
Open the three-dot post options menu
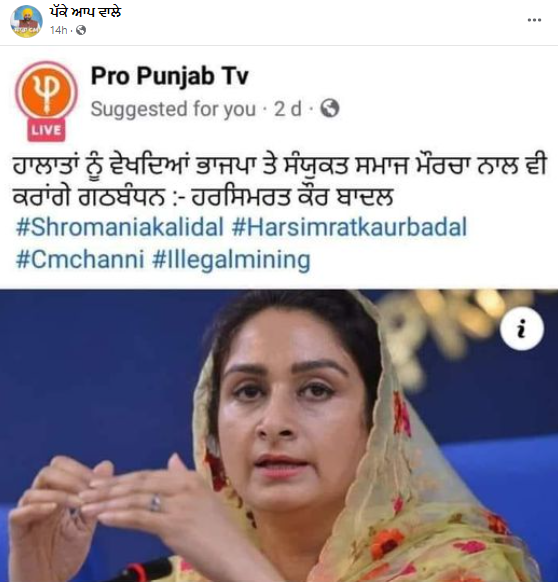click(x=534, y=20)
